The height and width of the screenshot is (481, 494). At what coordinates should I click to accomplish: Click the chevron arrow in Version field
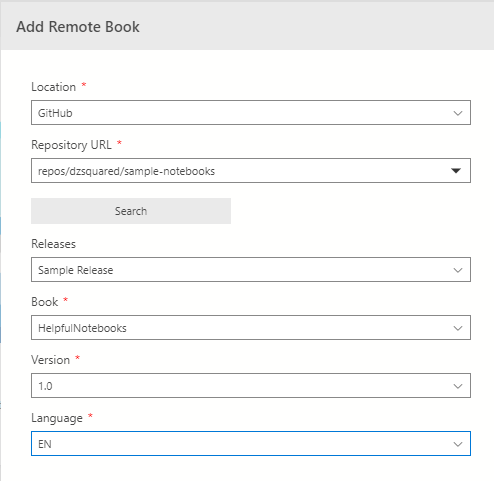tap(458, 386)
